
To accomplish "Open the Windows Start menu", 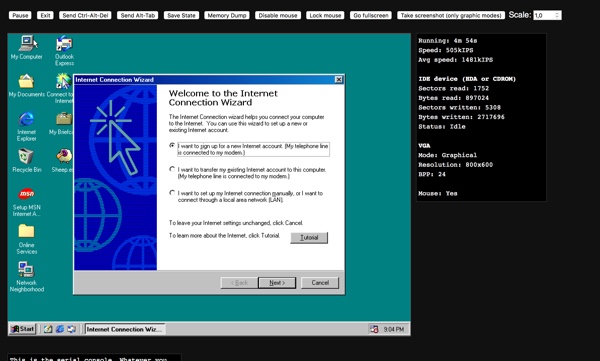I will coord(23,329).
